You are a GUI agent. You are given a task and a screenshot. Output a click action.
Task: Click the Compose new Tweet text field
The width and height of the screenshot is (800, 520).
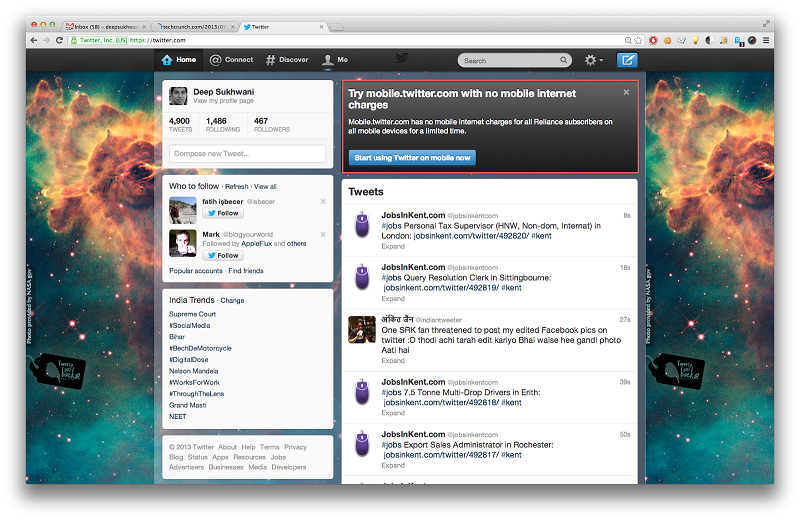[x=247, y=154]
